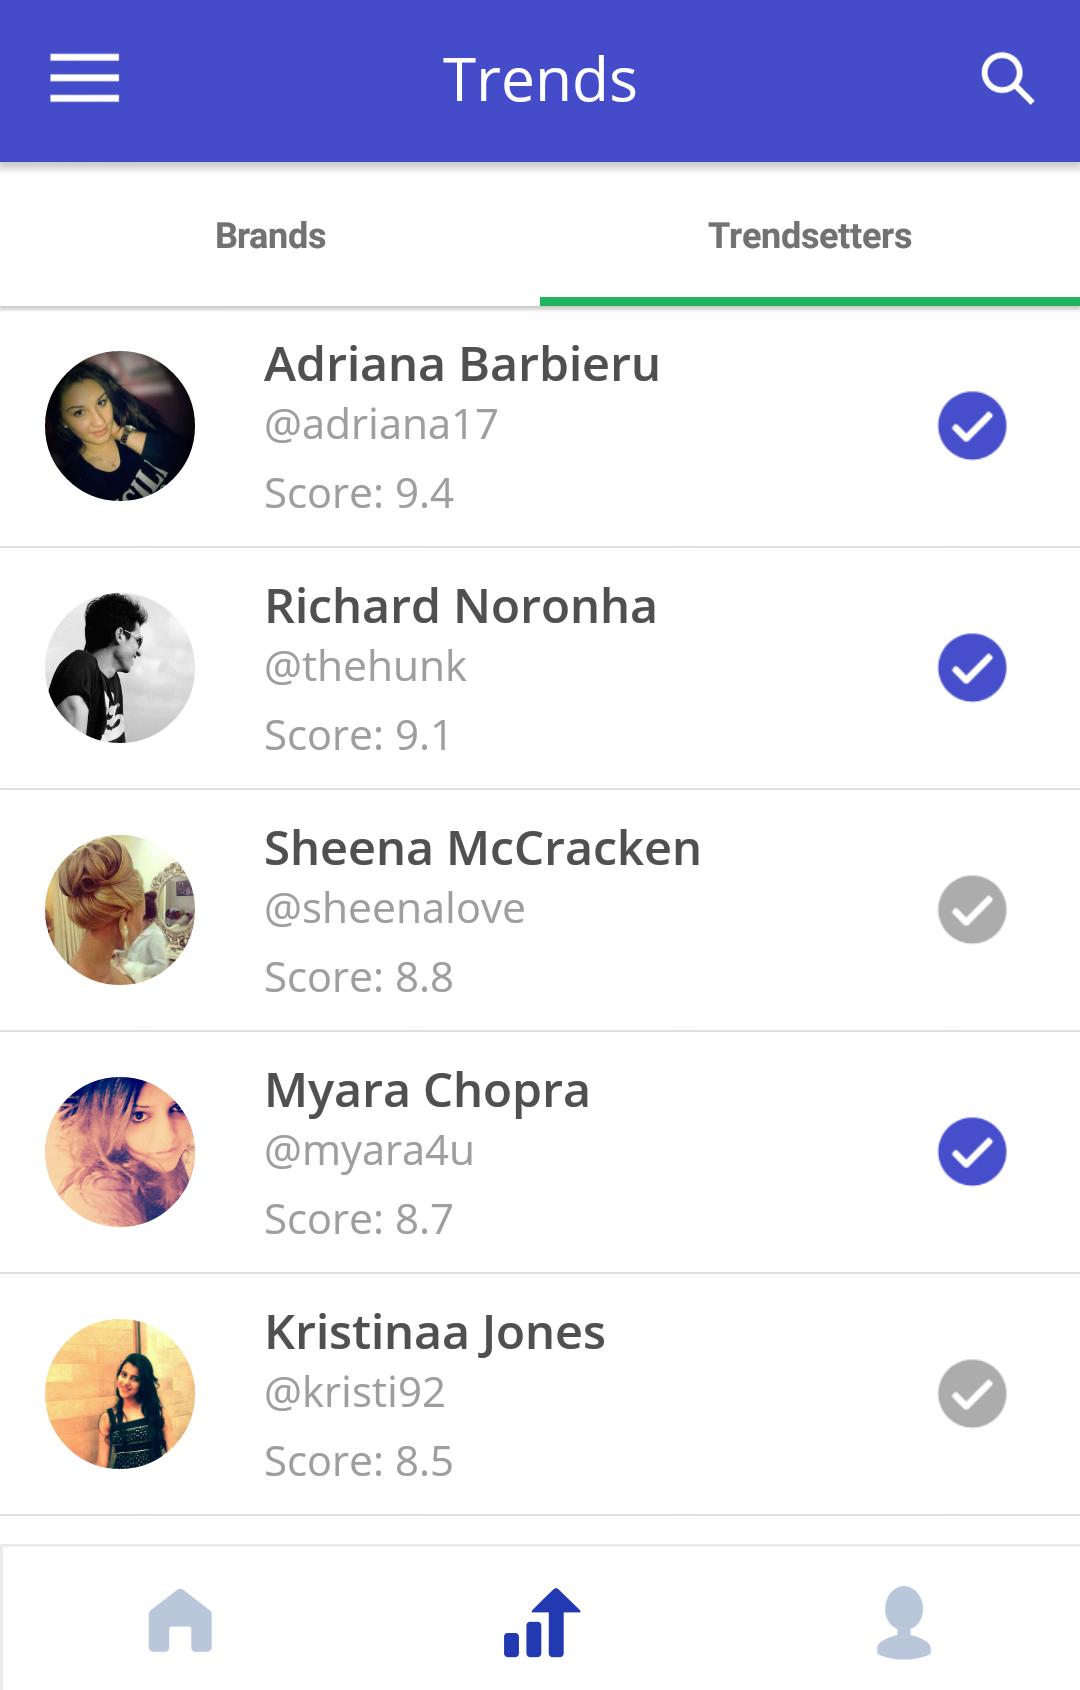The height and width of the screenshot is (1690, 1080).
Task: Switch to the Brands tab
Action: [x=270, y=236]
